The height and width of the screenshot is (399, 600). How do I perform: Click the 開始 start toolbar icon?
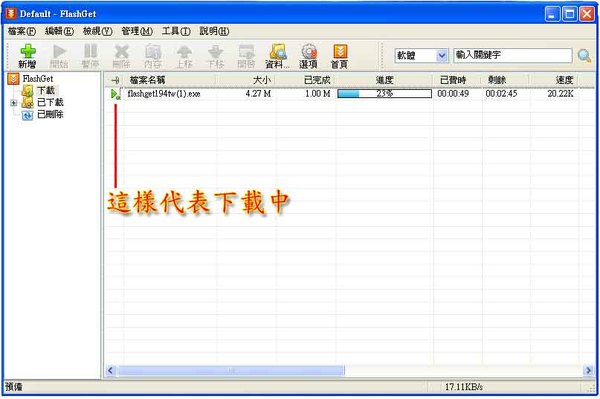(59, 56)
